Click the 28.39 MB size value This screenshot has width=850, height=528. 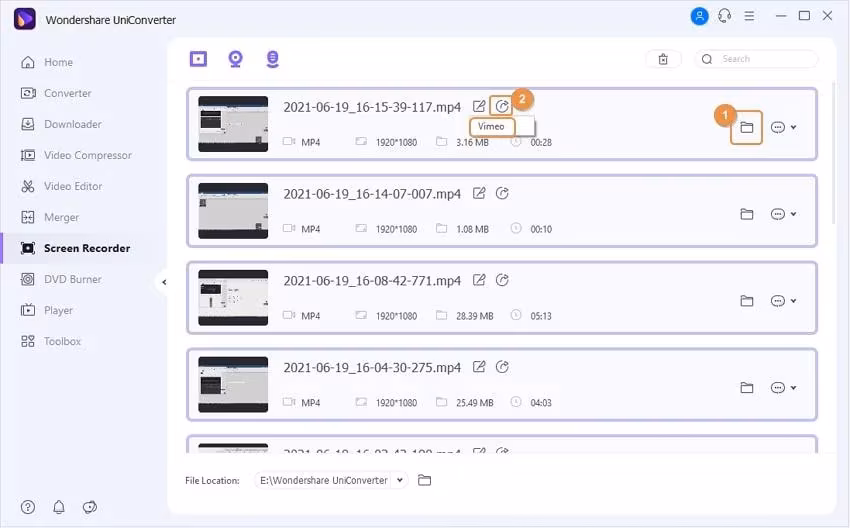tap(474, 315)
